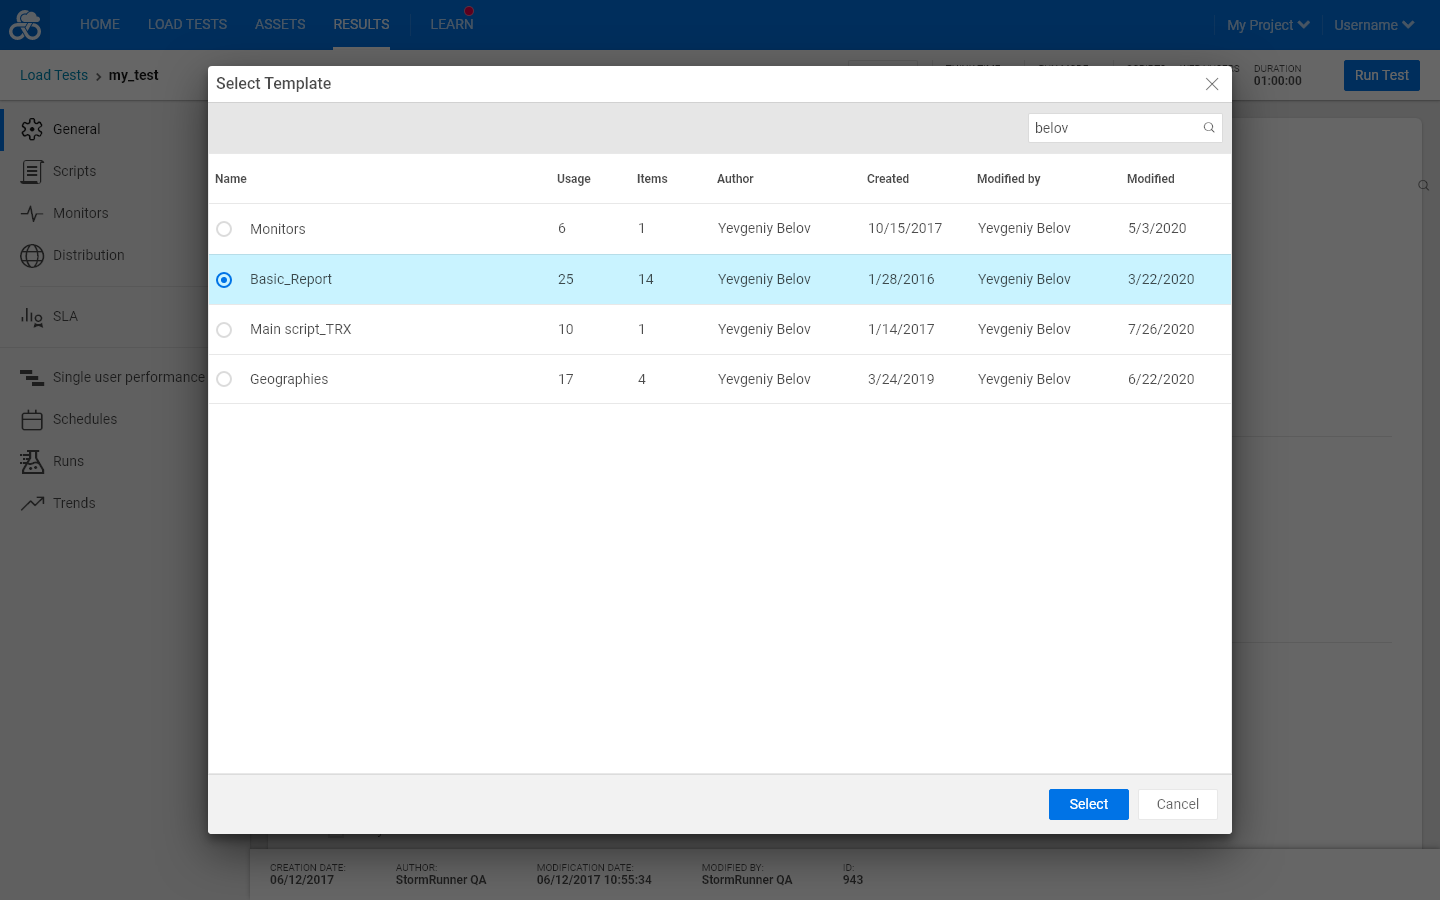Click the search magnifier icon in template dialog
The width and height of the screenshot is (1440, 900).
(x=1209, y=128)
